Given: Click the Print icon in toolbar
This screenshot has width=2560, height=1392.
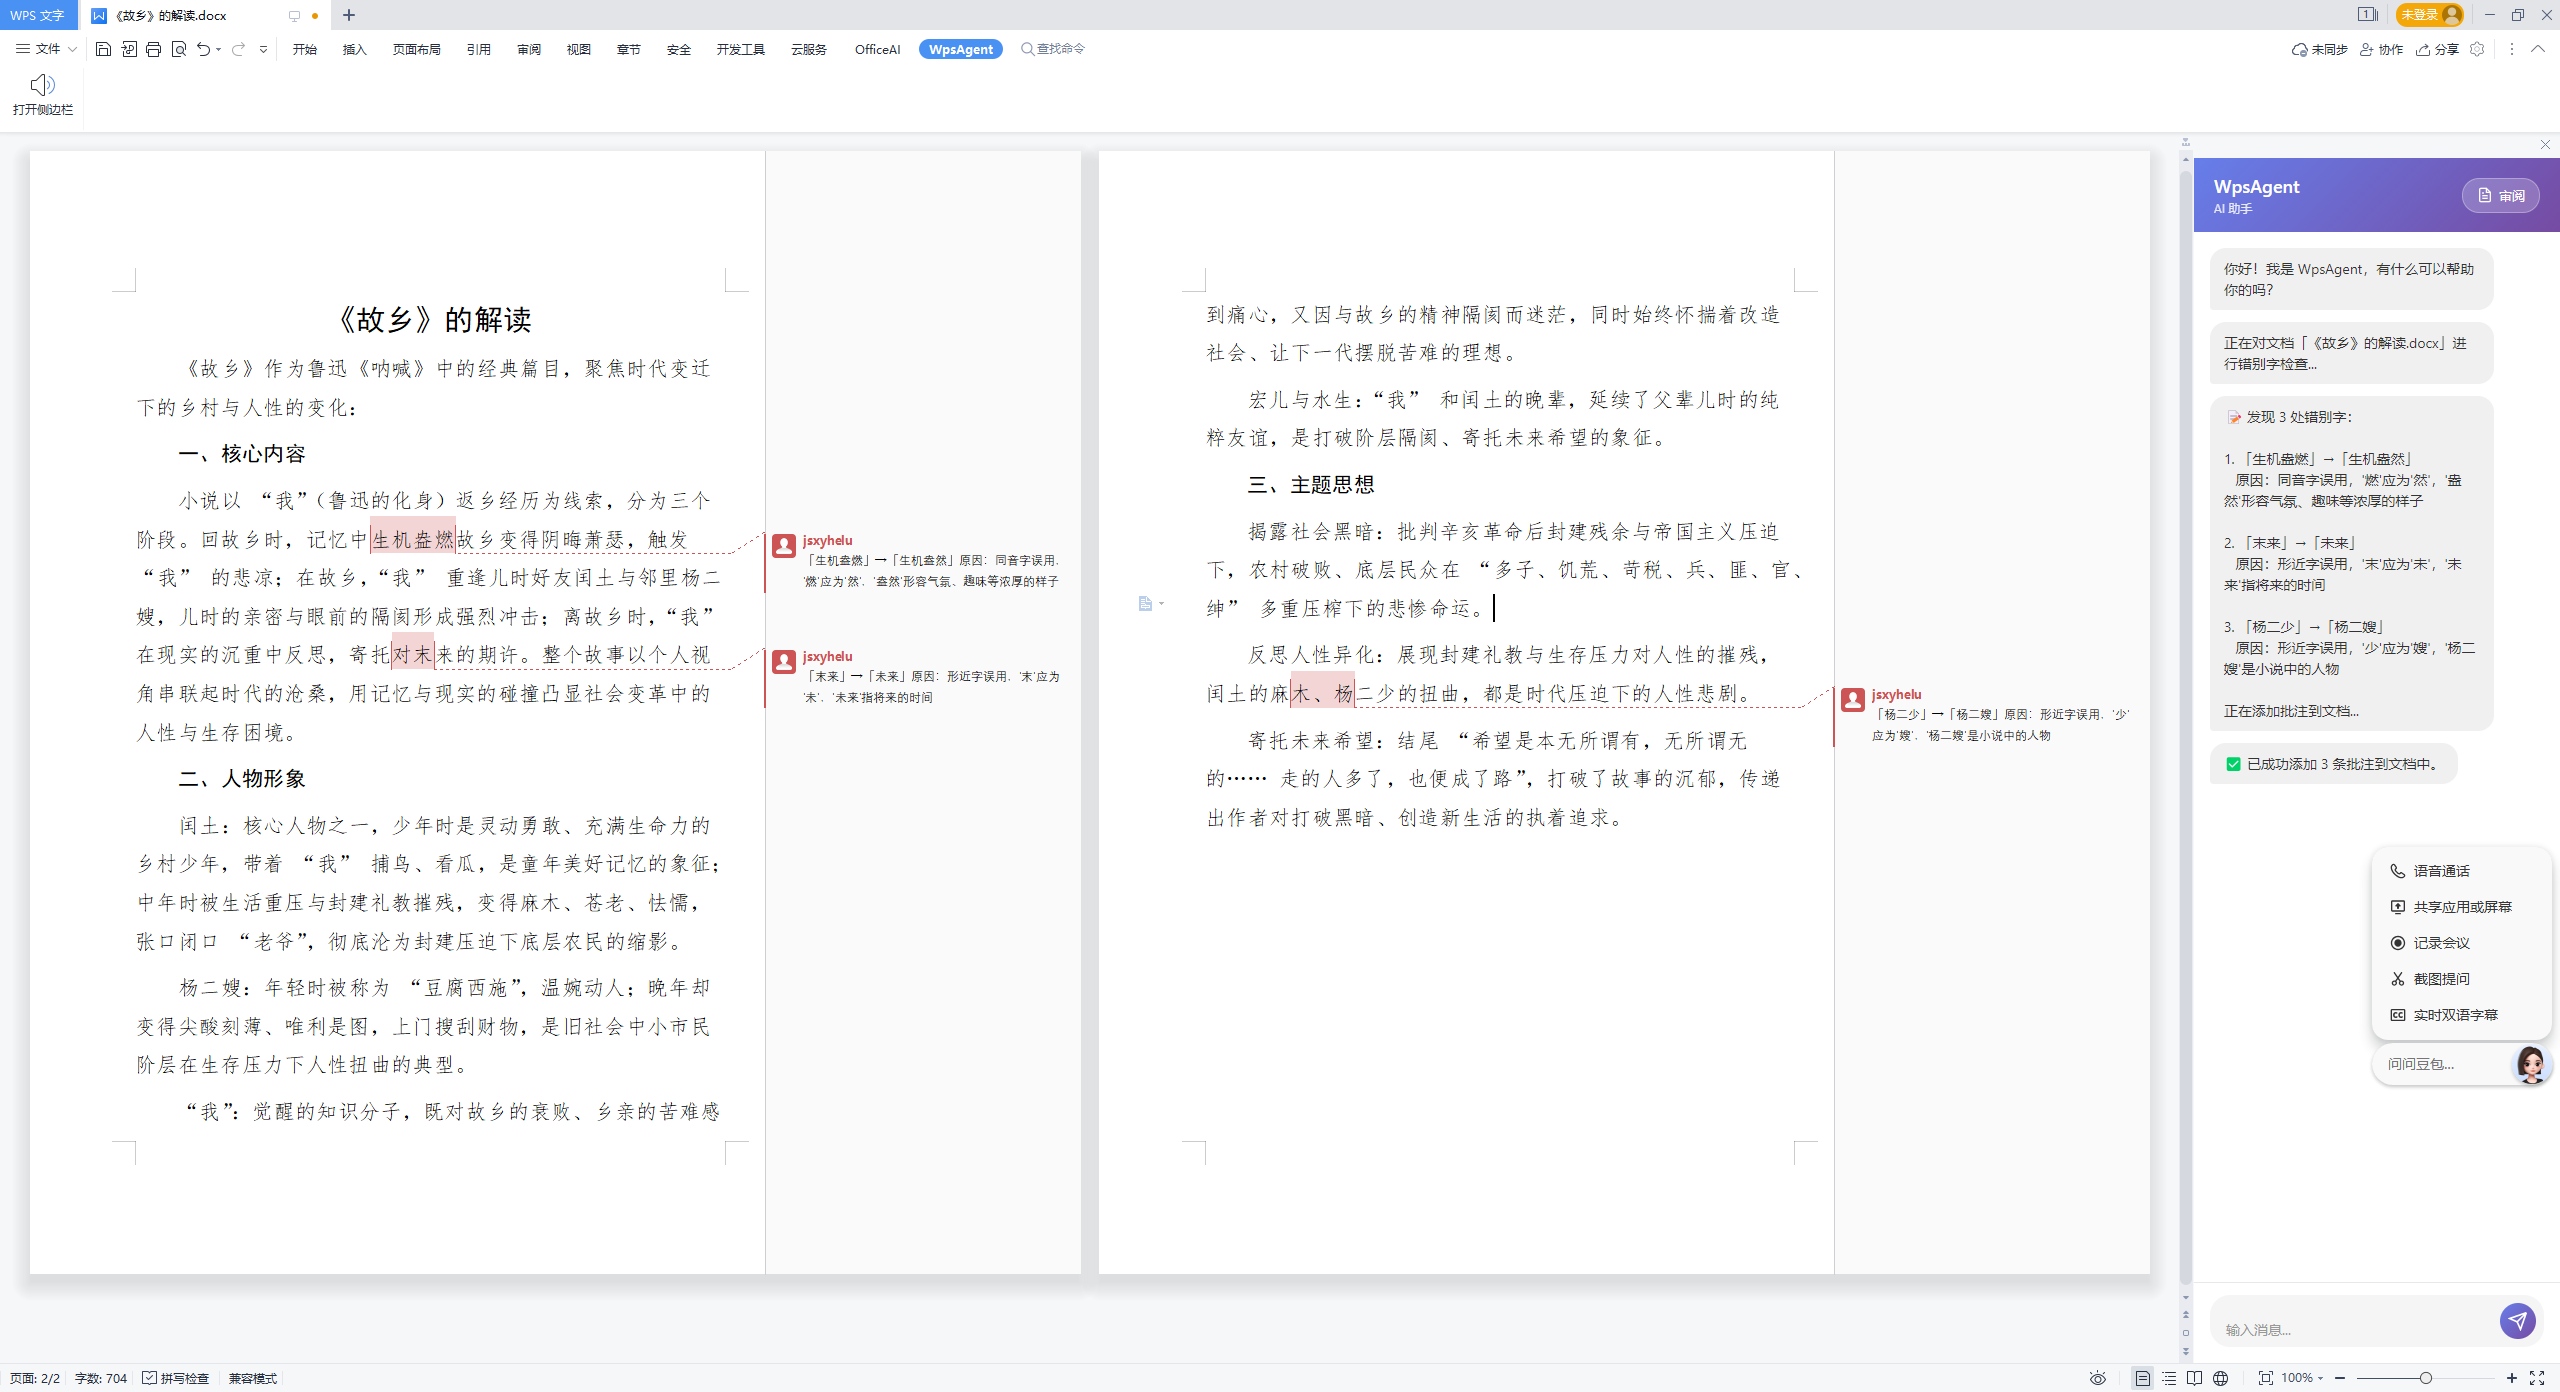Looking at the screenshot, I should (153, 49).
